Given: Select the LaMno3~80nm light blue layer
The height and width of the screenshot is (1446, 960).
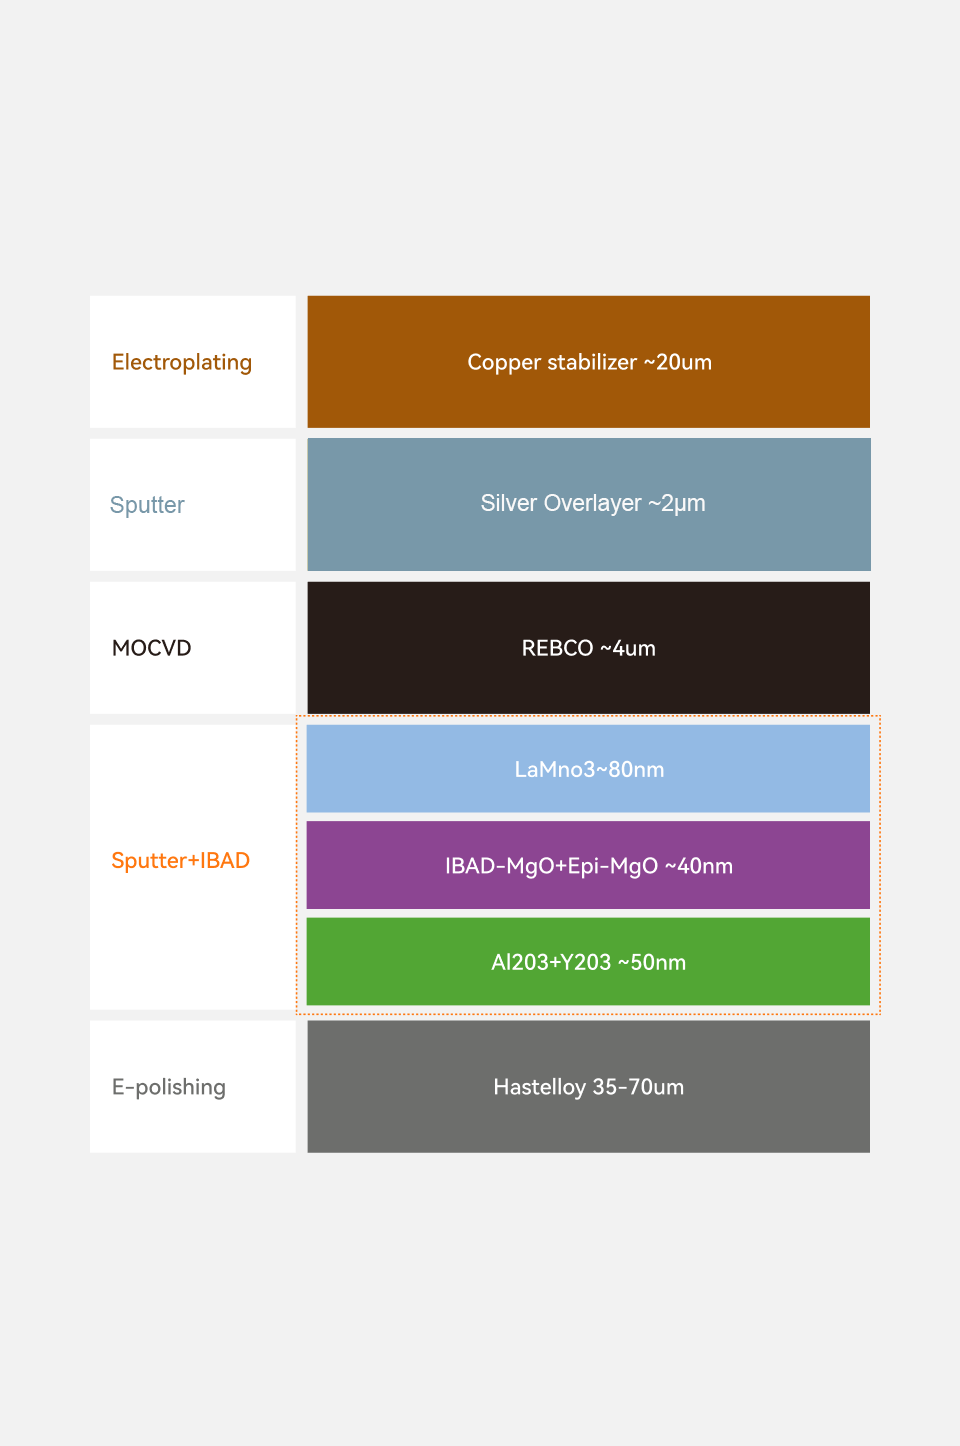Looking at the screenshot, I should point(588,769).
